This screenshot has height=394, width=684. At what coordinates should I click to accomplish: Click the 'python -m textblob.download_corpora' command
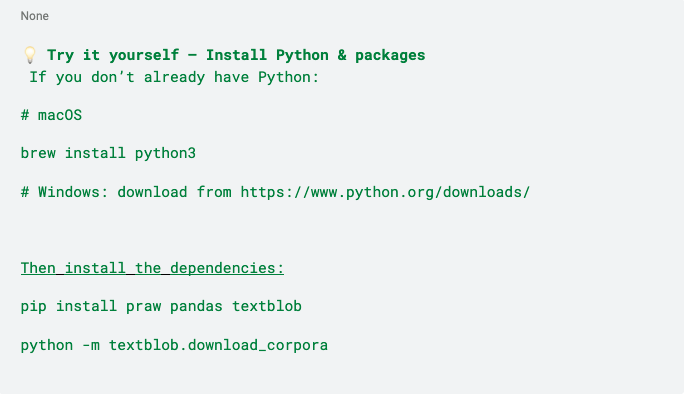(x=174, y=345)
